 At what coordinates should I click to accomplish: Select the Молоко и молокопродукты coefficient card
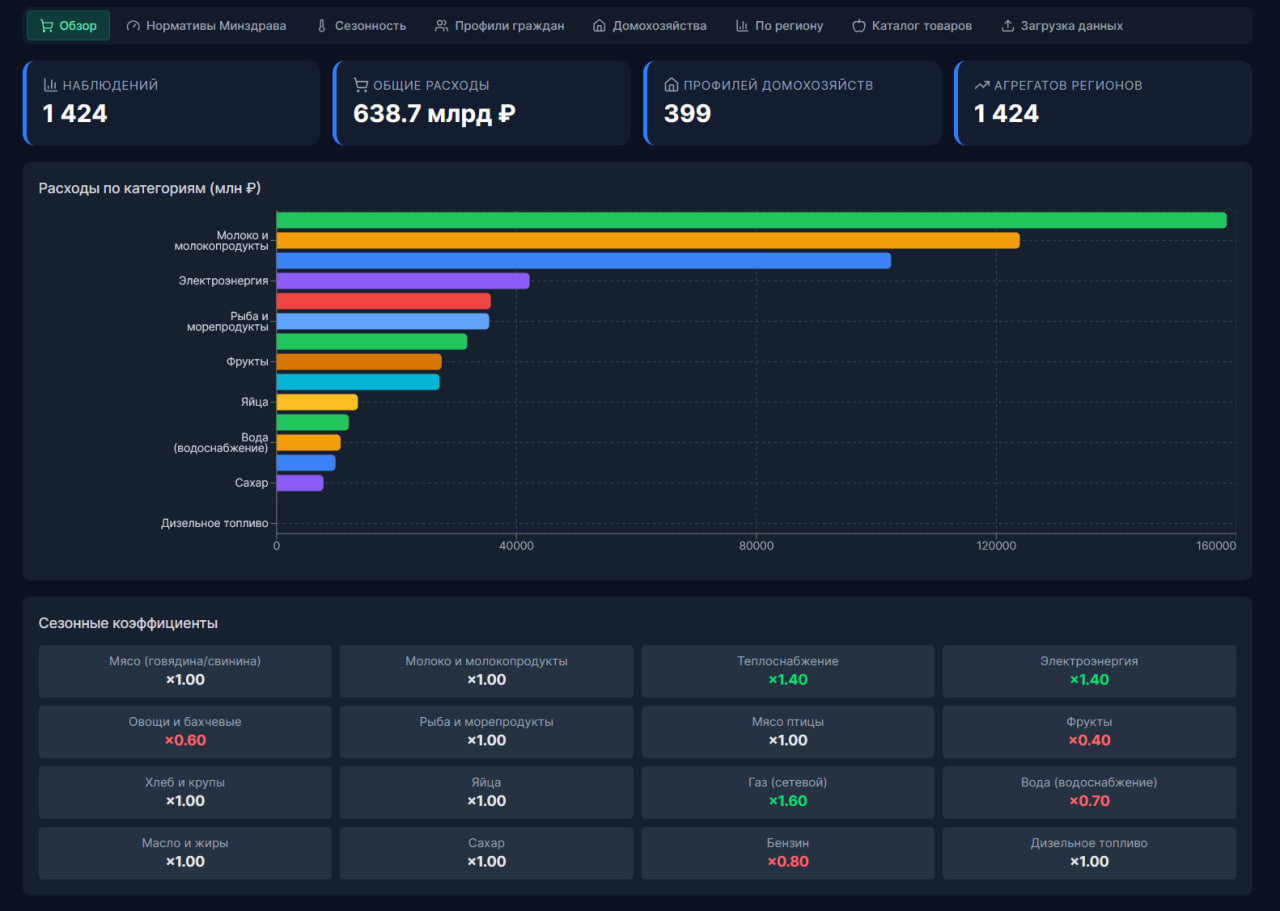point(486,671)
